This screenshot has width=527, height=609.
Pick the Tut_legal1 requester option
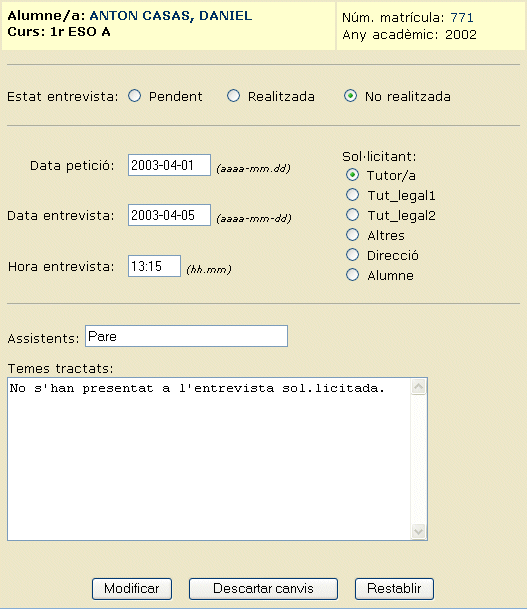(x=352, y=195)
